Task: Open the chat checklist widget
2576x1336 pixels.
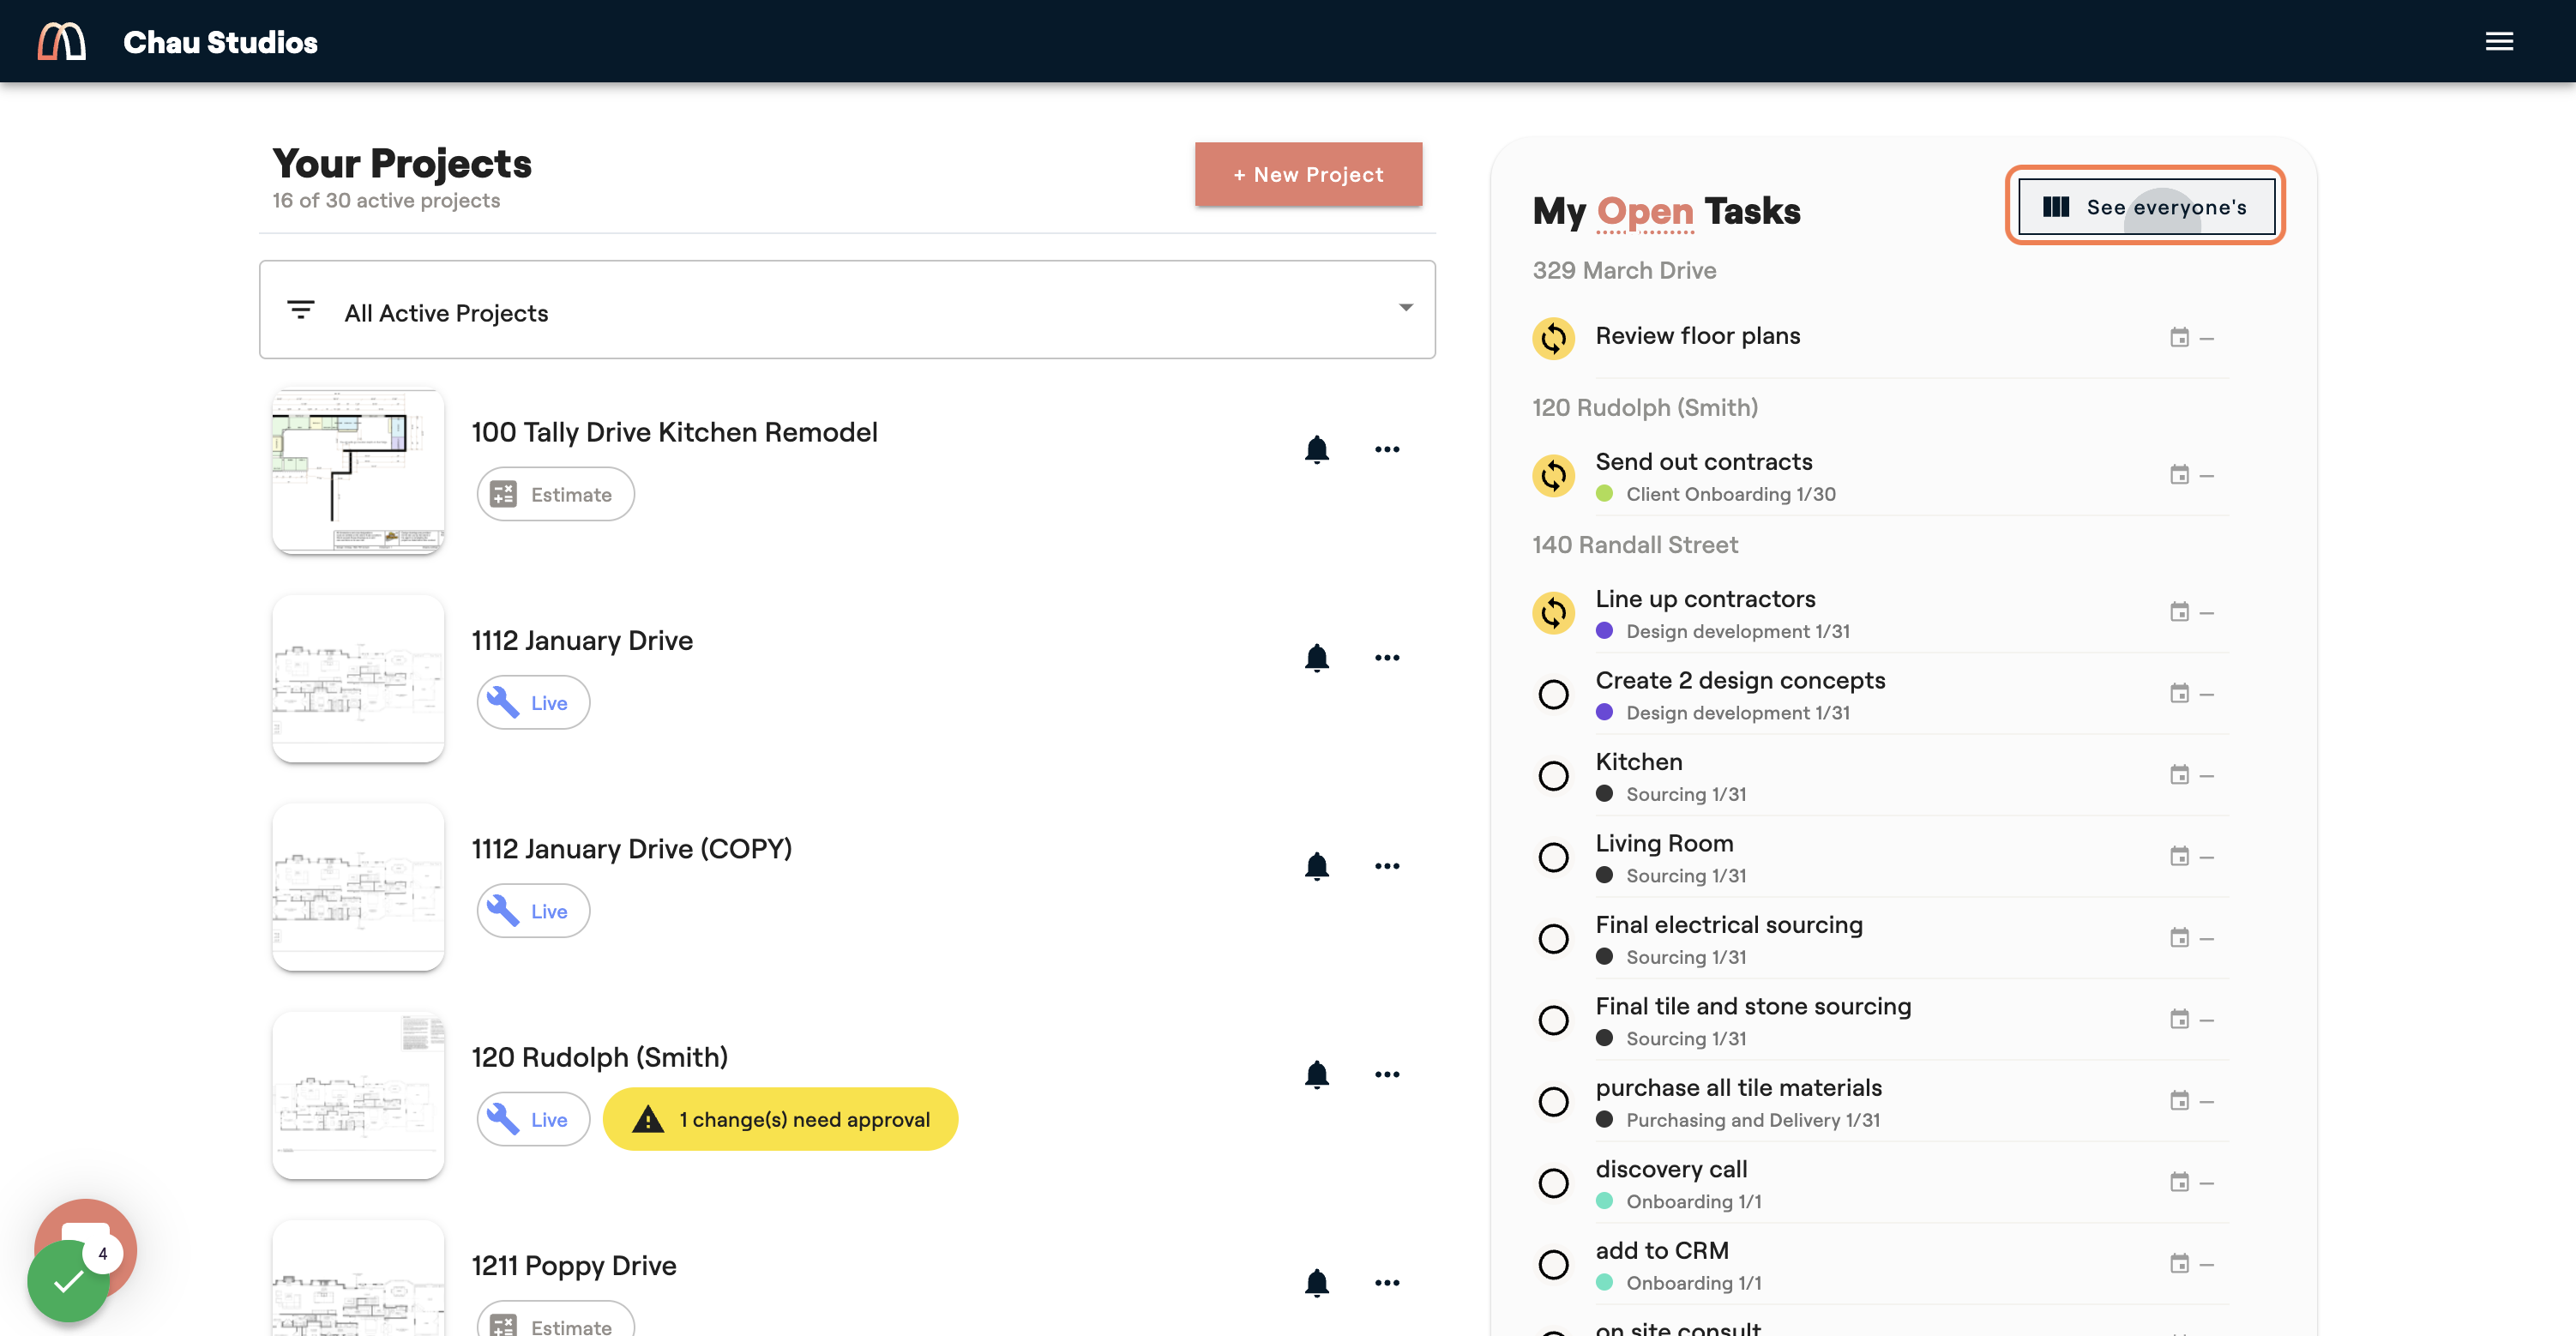Action: click(x=68, y=1280)
